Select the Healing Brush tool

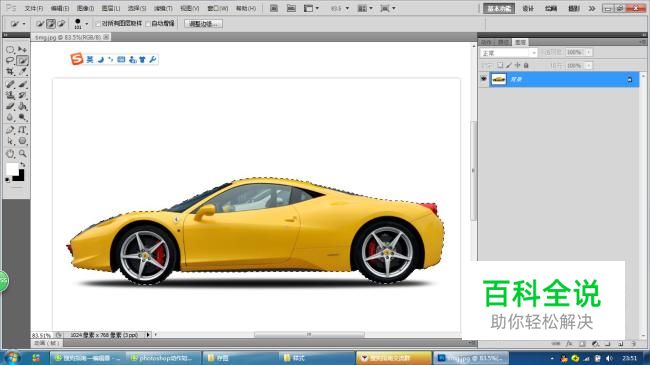coord(10,84)
